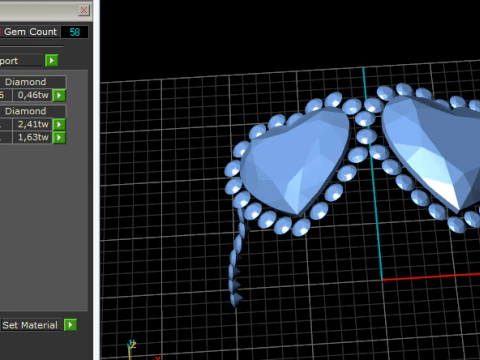Click the 2,41tw weight value

[33, 124]
